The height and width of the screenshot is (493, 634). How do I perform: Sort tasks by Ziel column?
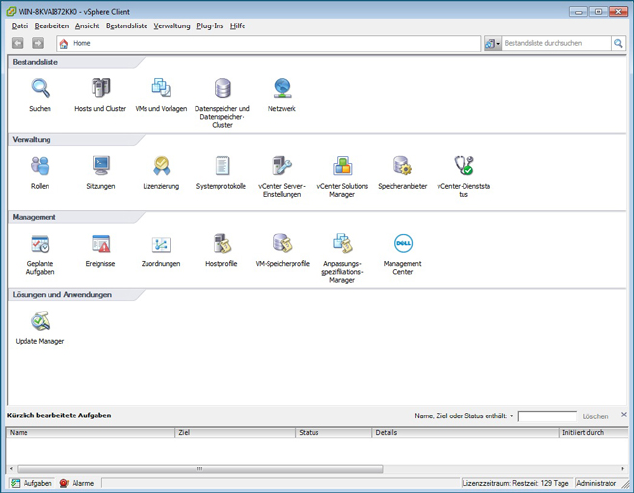(235, 432)
